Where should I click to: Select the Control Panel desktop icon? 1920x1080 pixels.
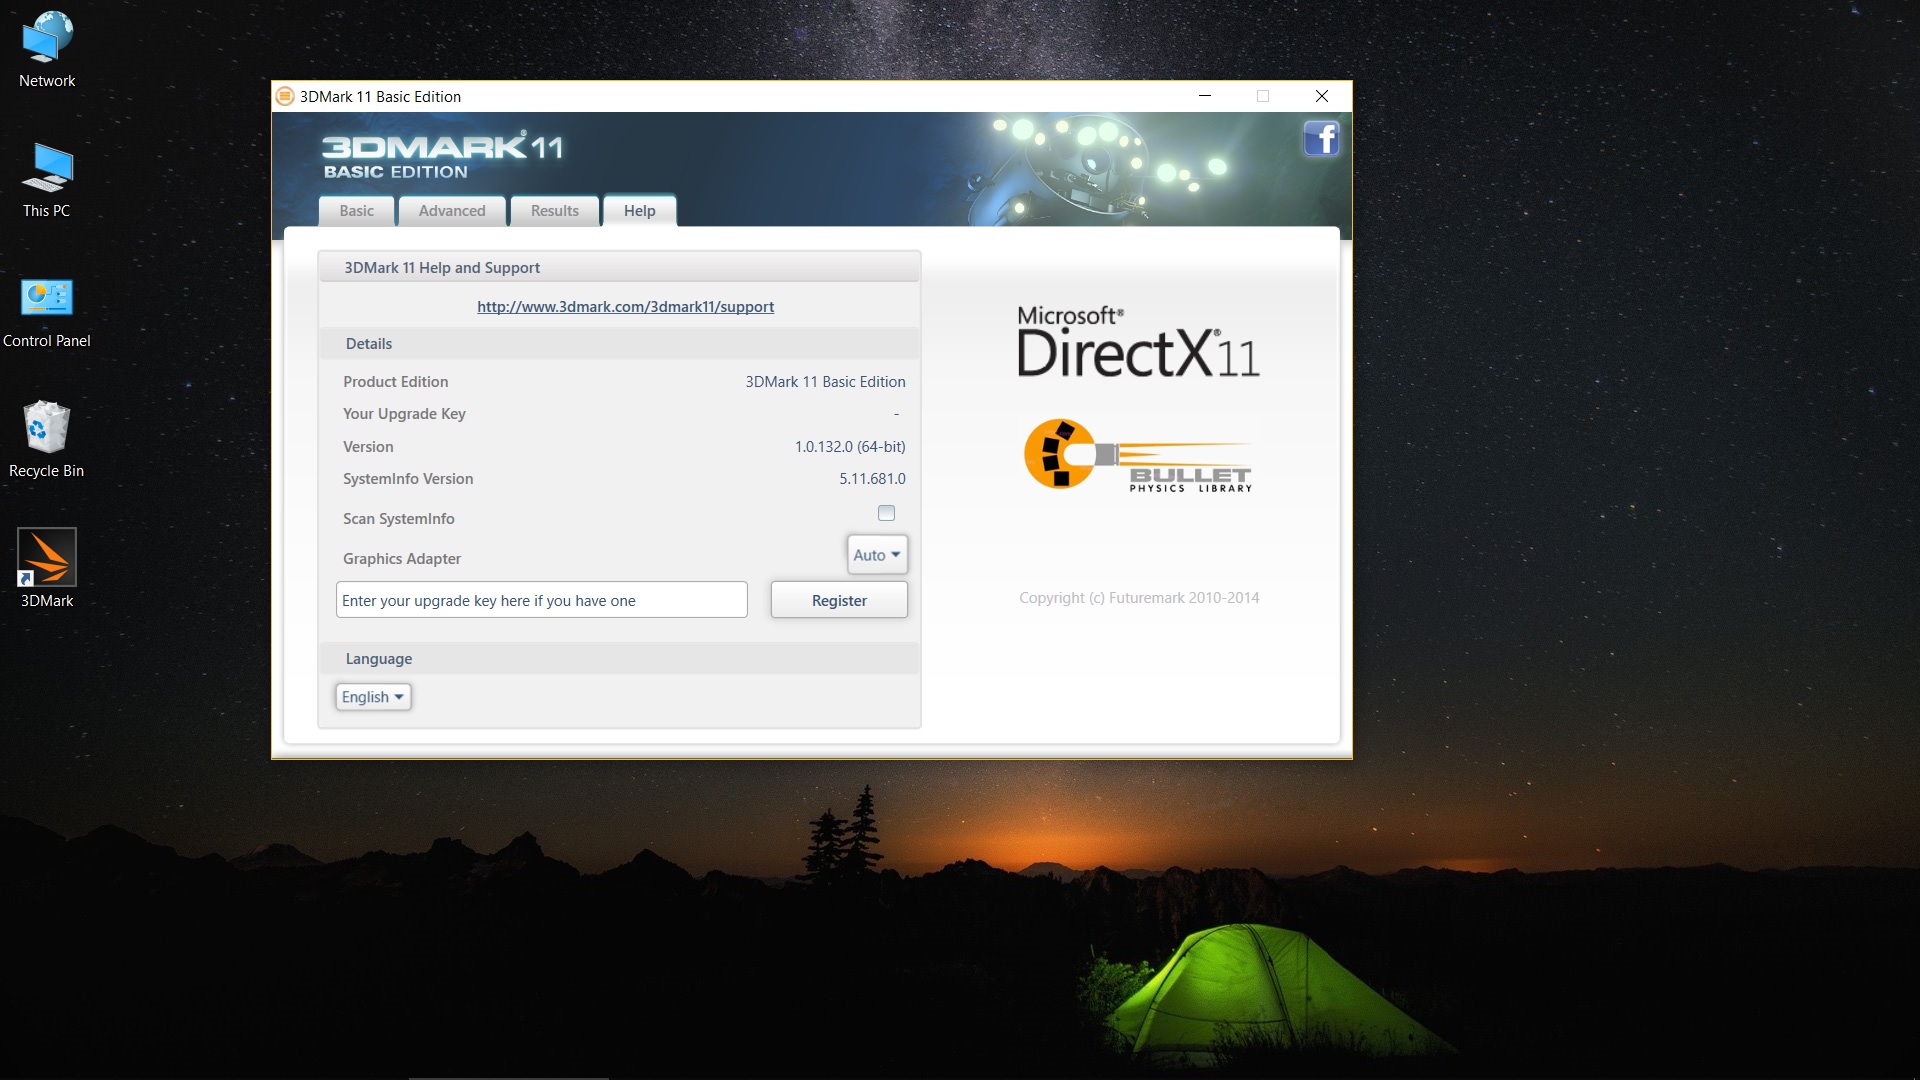point(47,312)
